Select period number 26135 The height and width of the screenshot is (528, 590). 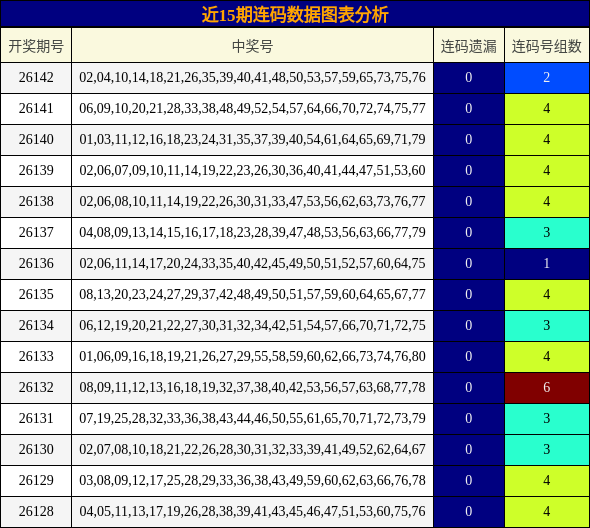click(36, 294)
